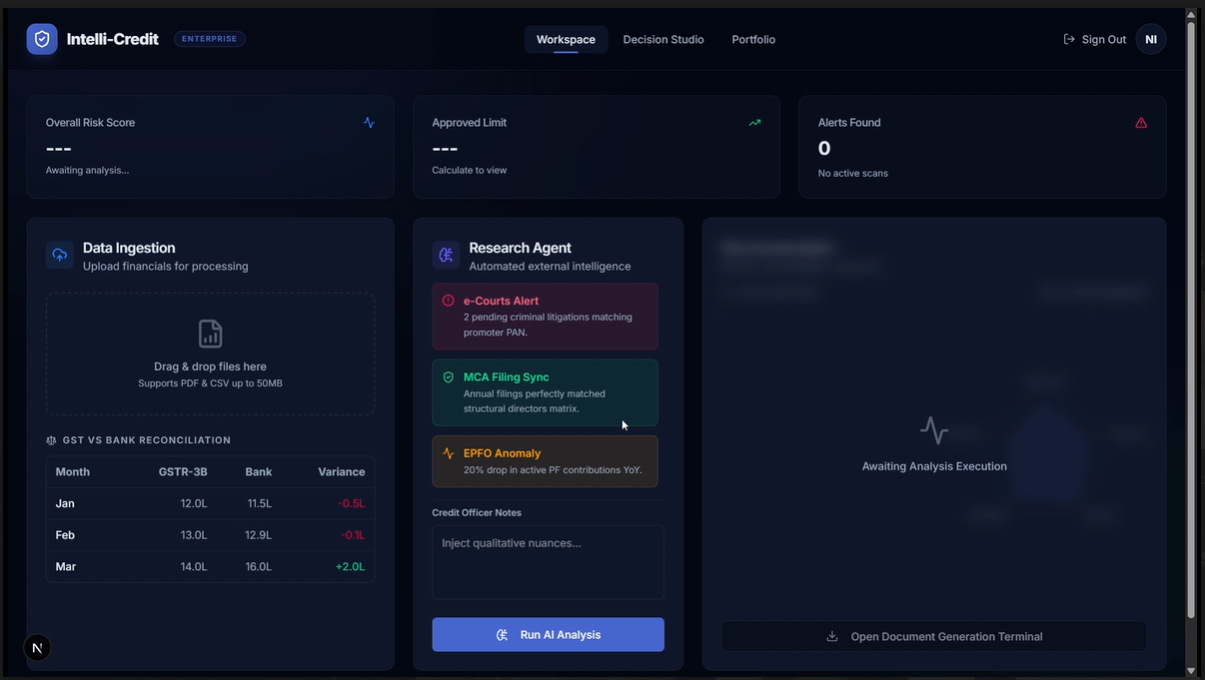
Task: Click the drag & drop file upload zone
Action: pyautogui.click(x=210, y=354)
